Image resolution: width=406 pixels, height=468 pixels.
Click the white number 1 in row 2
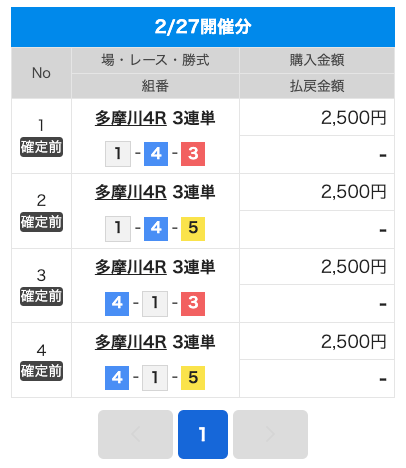(x=118, y=229)
